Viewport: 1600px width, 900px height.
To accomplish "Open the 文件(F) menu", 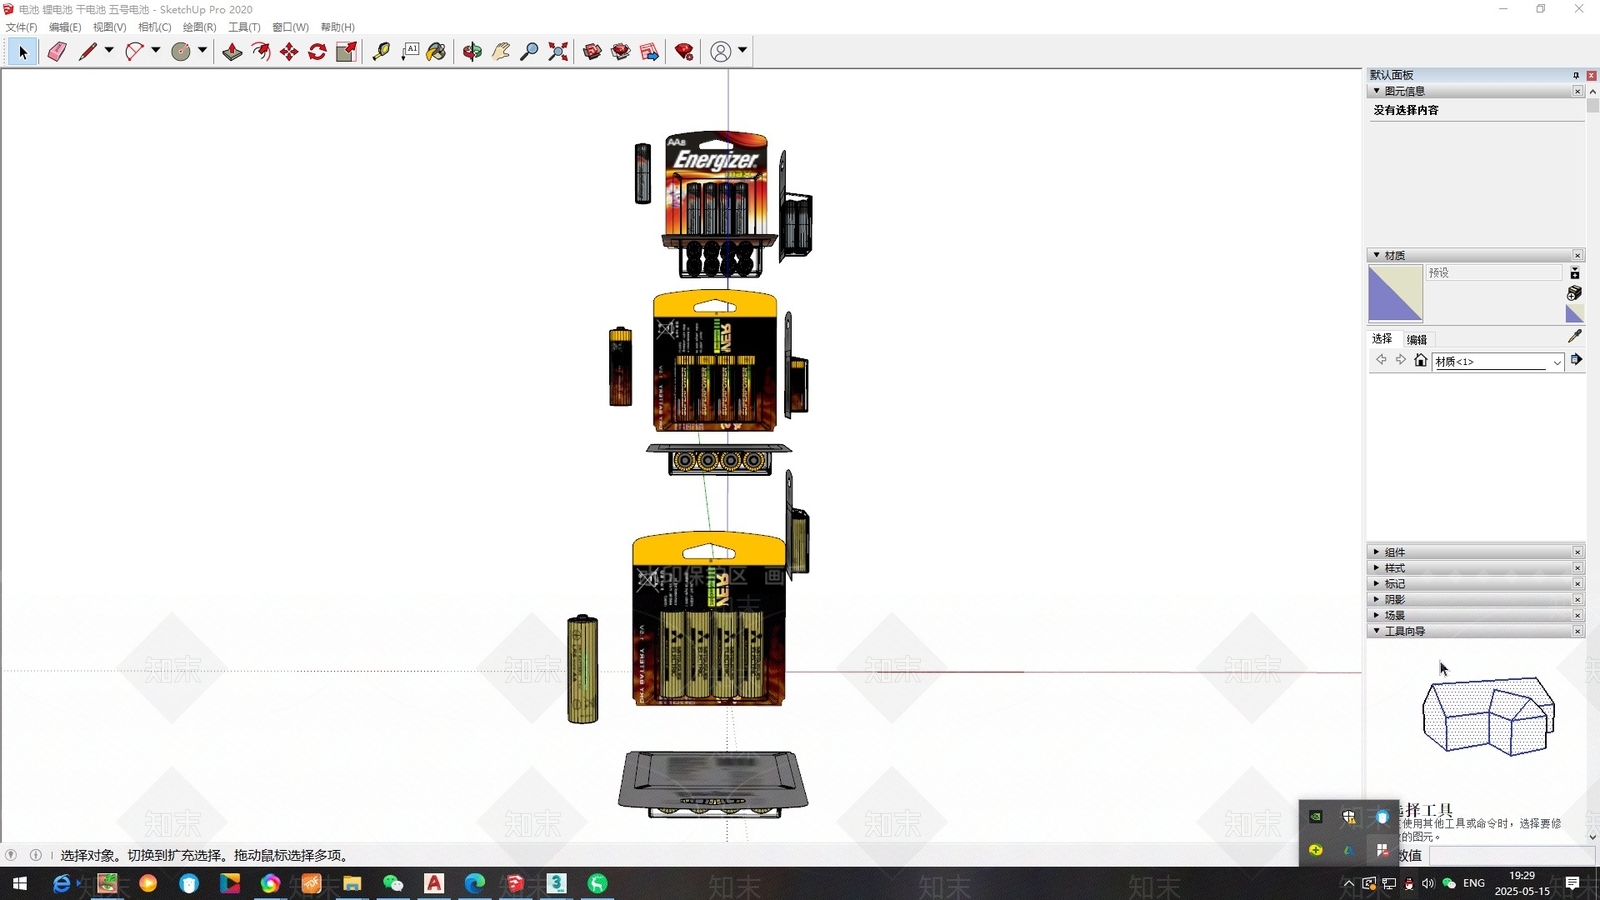I will click(21, 27).
